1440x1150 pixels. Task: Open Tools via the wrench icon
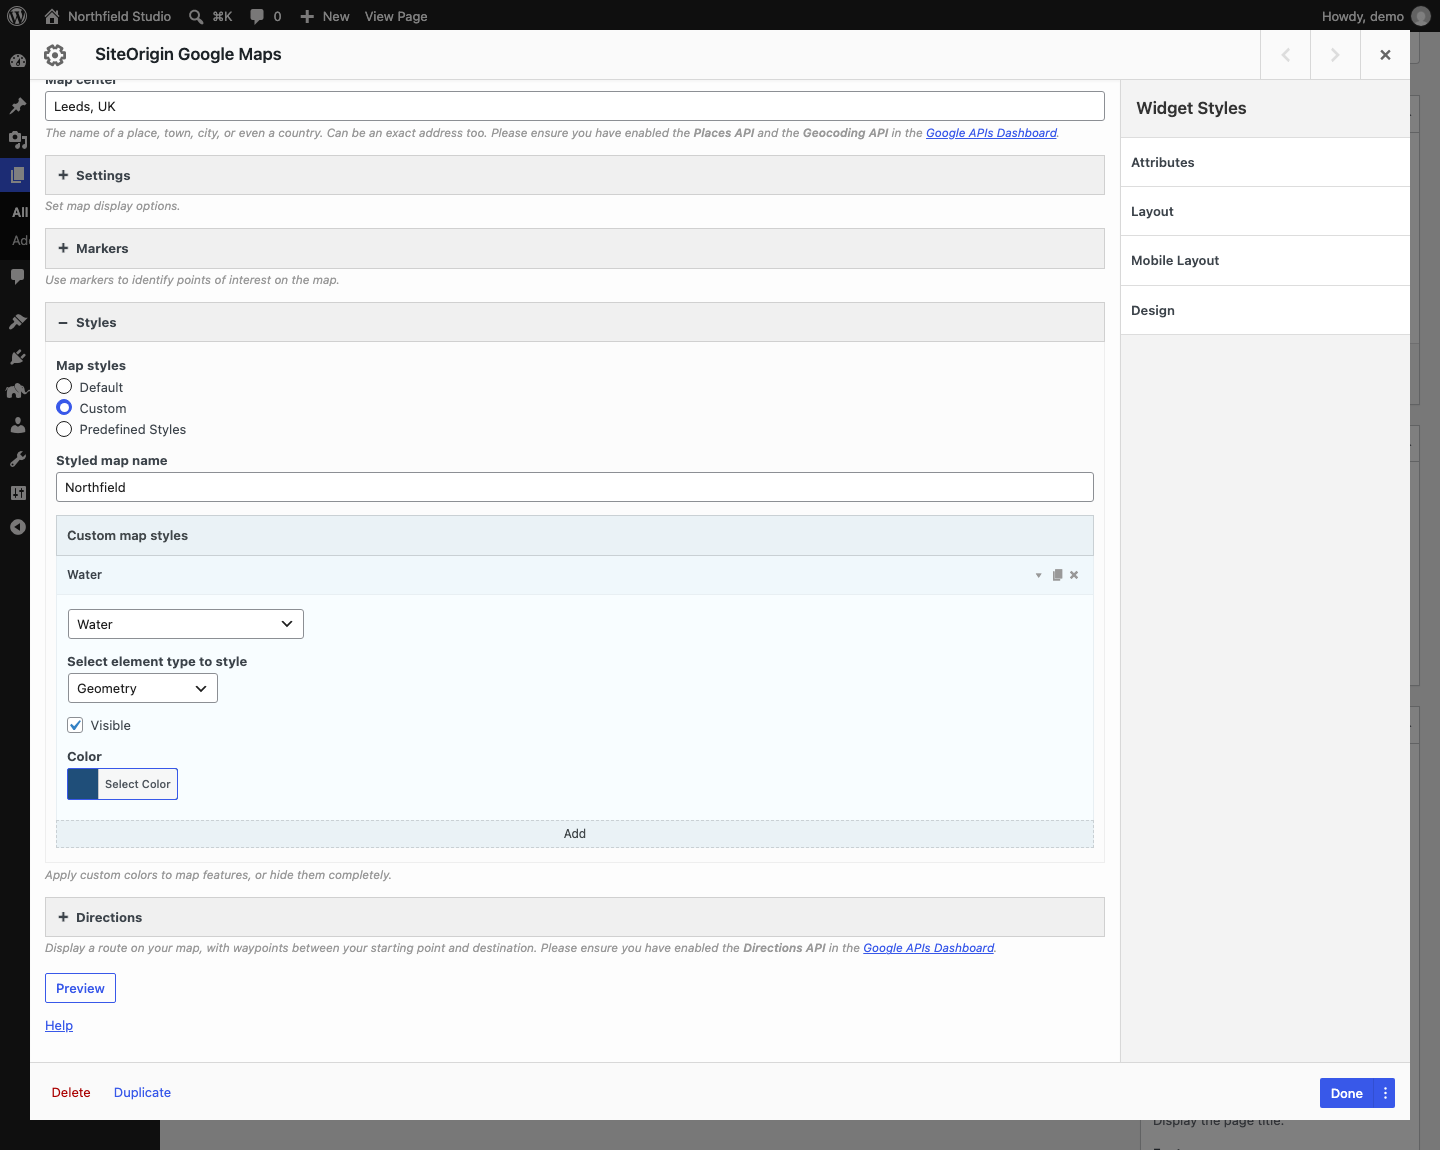click(17, 459)
